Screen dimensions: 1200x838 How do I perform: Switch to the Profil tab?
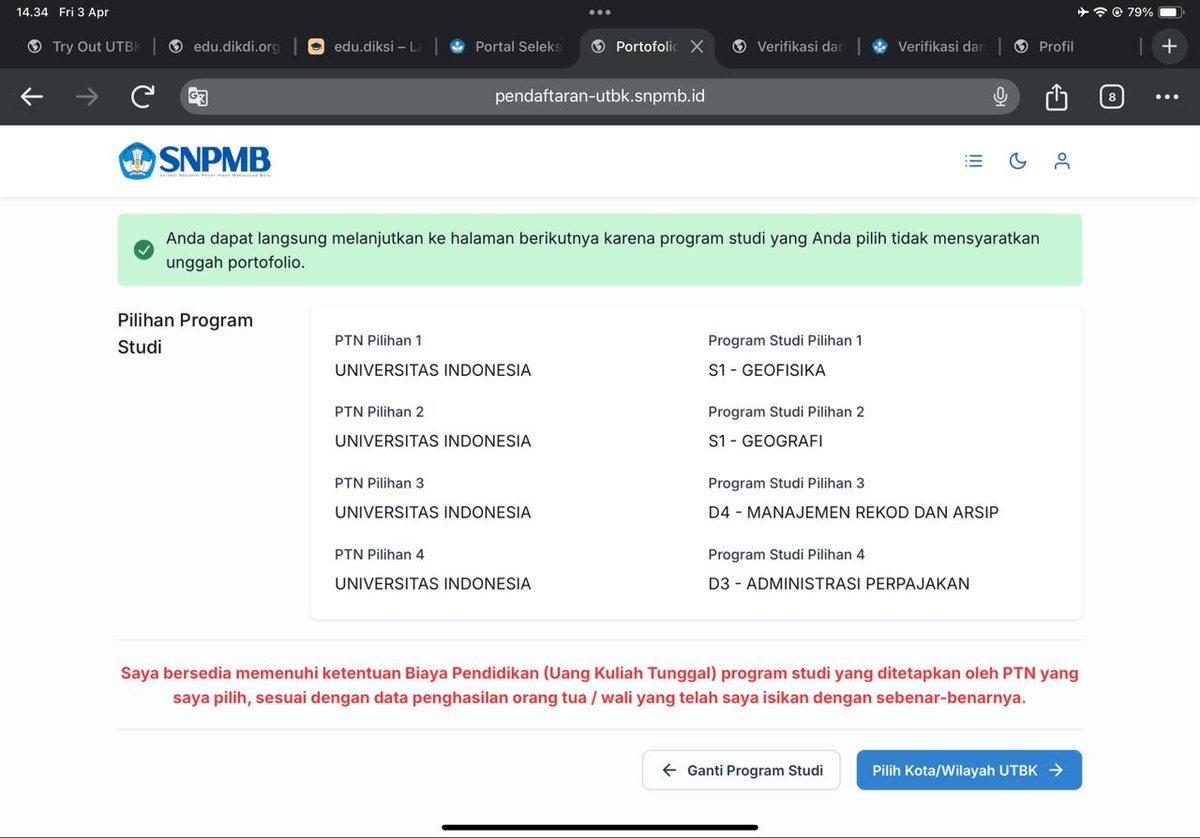1070,46
